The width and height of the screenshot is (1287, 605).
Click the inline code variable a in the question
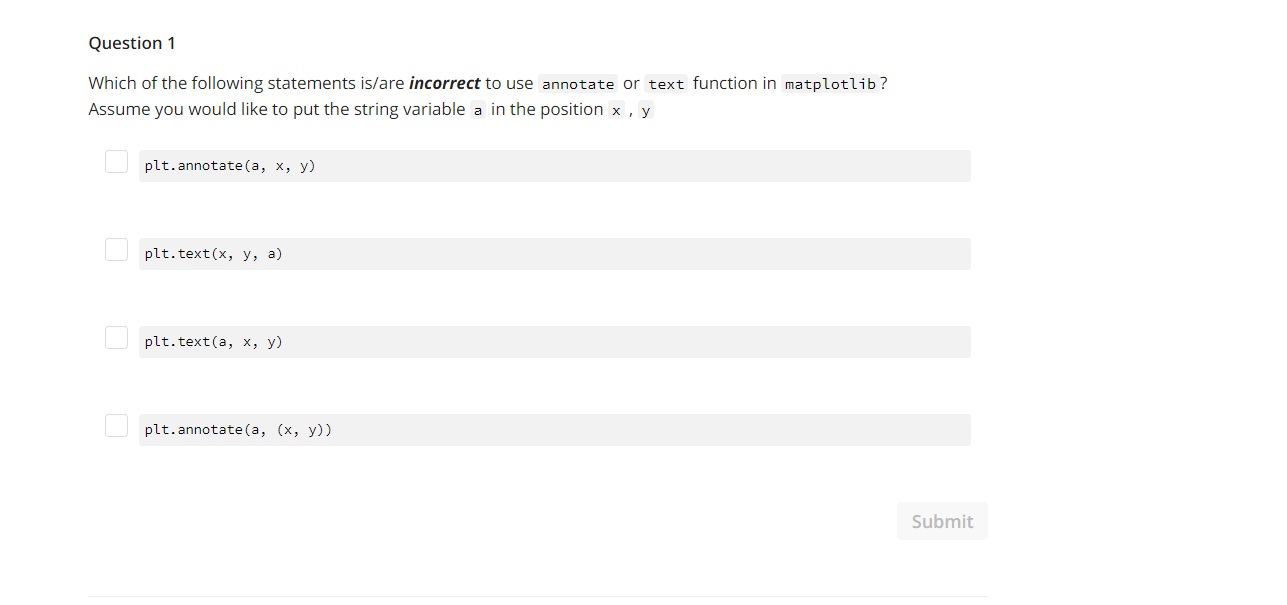(x=478, y=110)
